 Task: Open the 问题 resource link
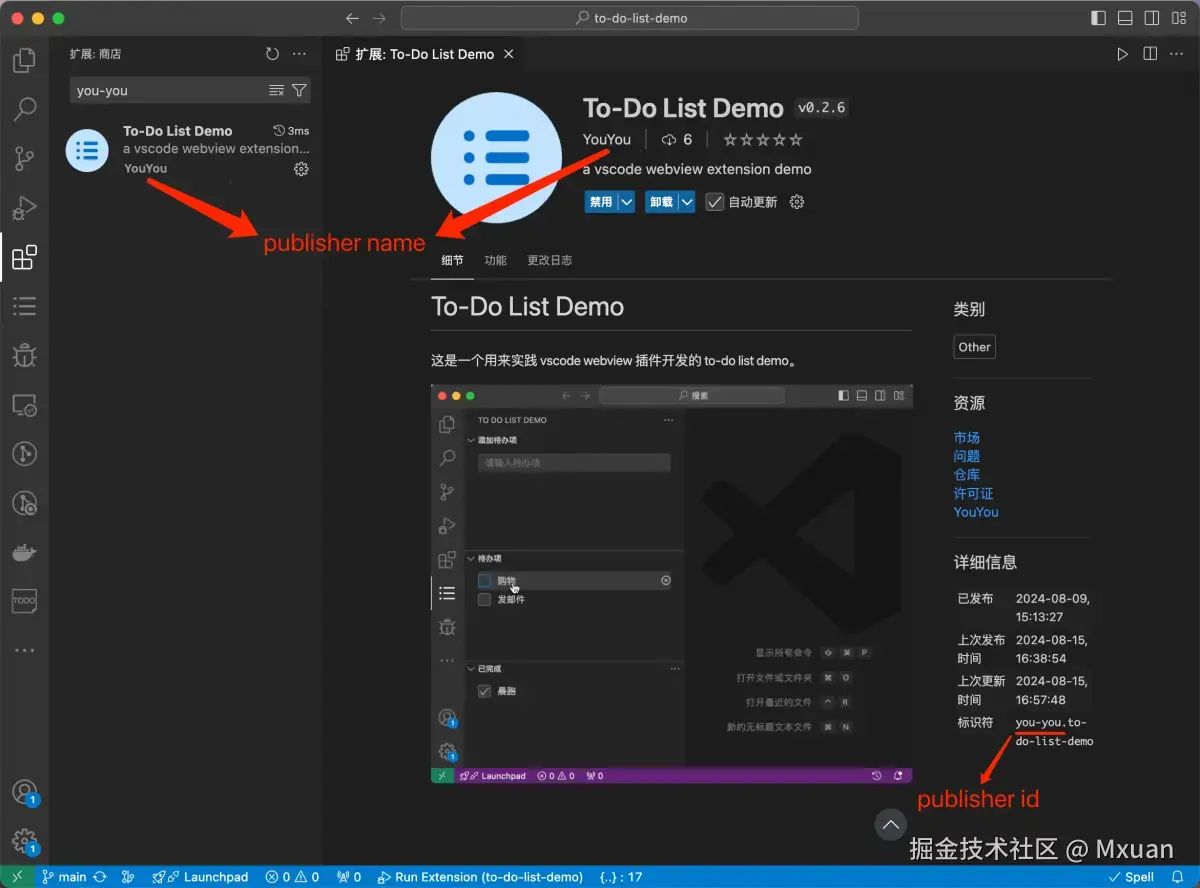(967, 456)
